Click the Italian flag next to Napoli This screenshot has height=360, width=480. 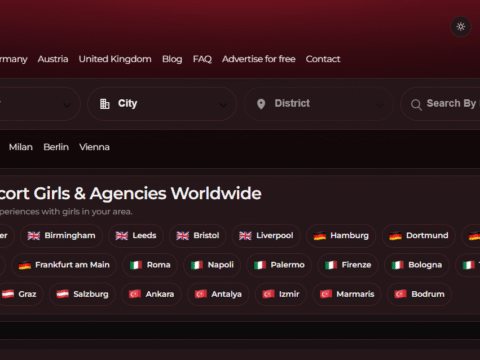point(197,265)
